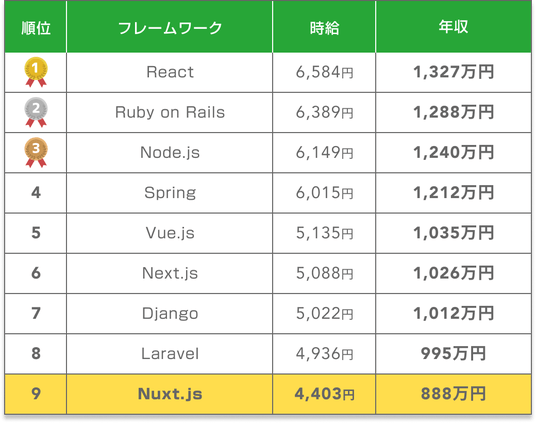
Task: Click the highlighted Nuxt.js cell
Action: (x=170, y=394)
